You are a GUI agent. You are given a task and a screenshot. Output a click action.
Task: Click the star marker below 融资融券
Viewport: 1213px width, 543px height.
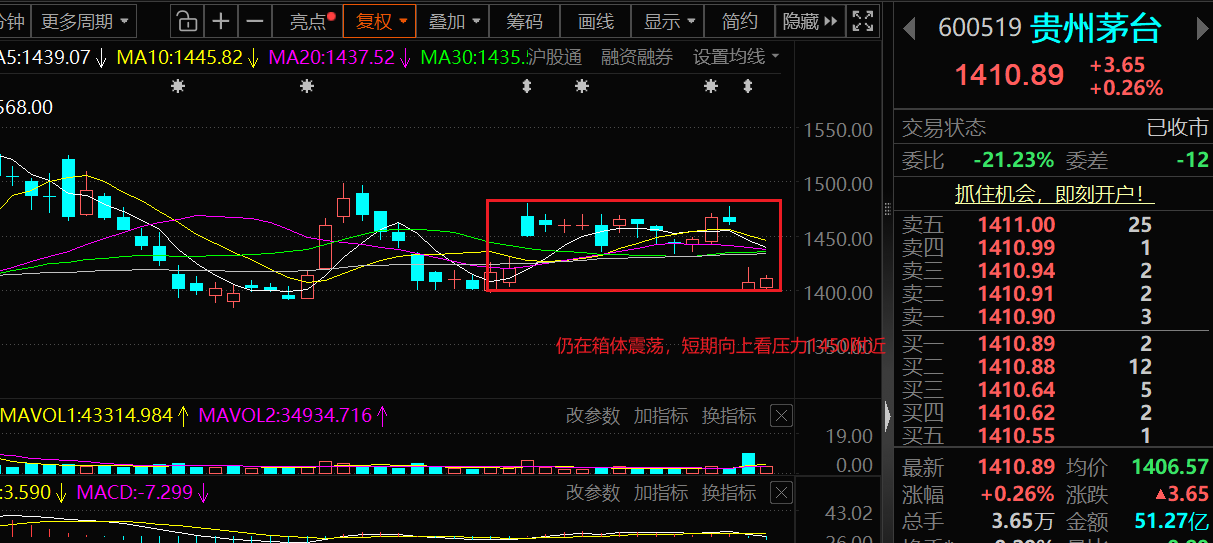[x=582, y=87]
